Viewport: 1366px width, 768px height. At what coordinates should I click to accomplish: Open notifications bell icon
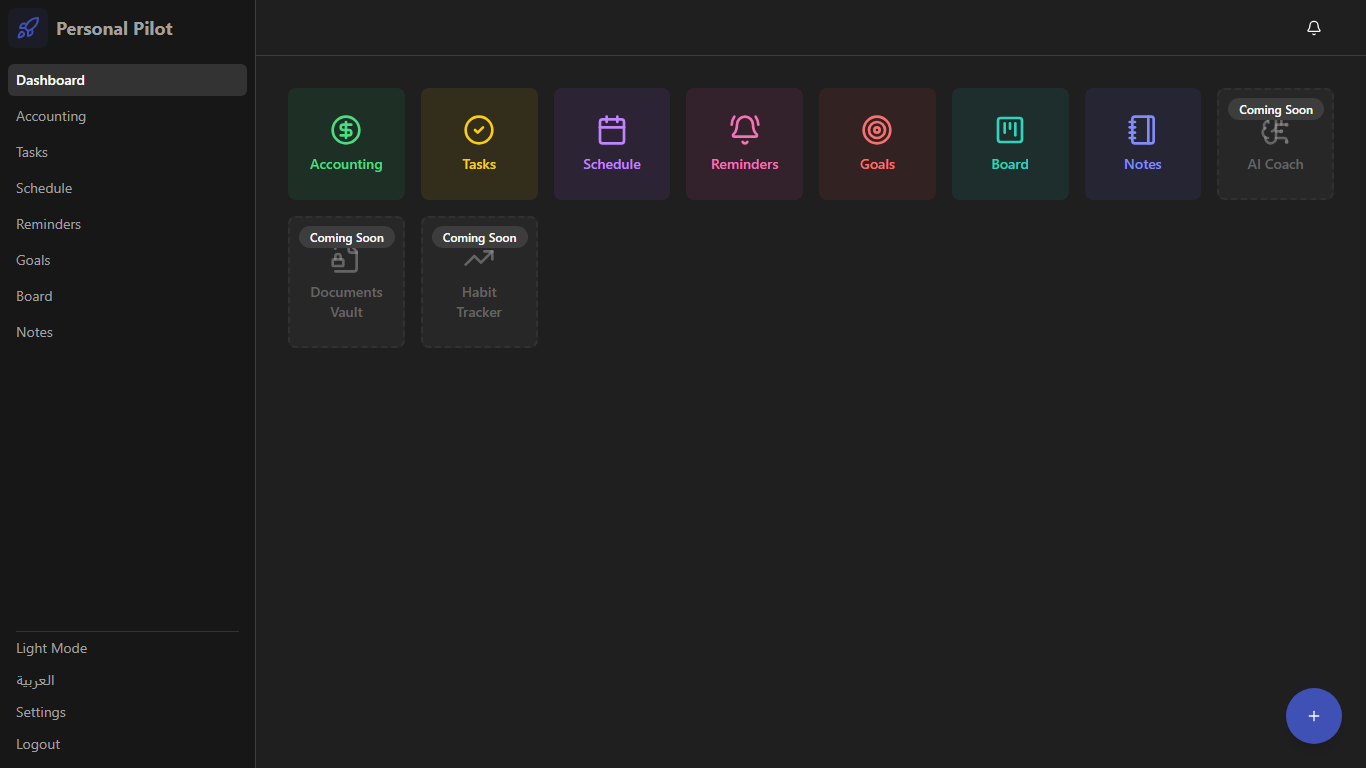pyautogui.click(x=1314, y=28)
